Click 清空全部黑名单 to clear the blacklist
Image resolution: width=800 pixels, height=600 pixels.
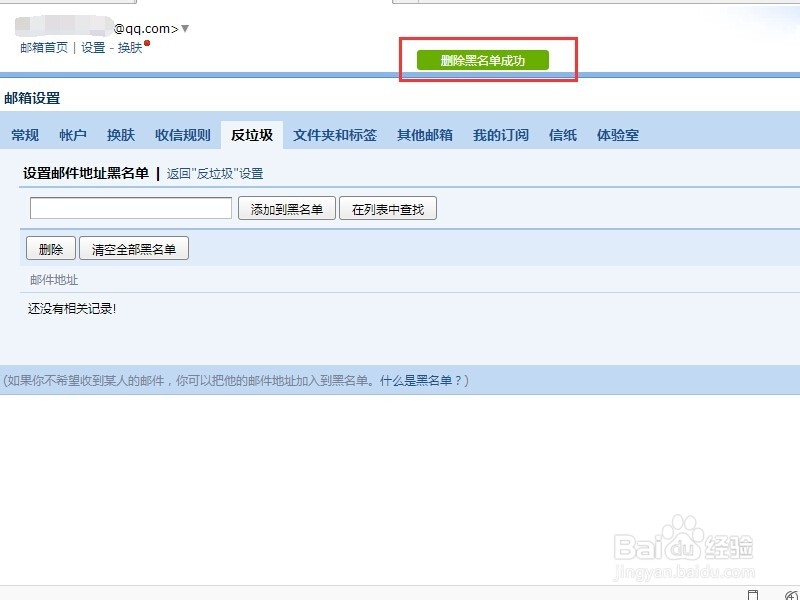click(x=134, y=247)
